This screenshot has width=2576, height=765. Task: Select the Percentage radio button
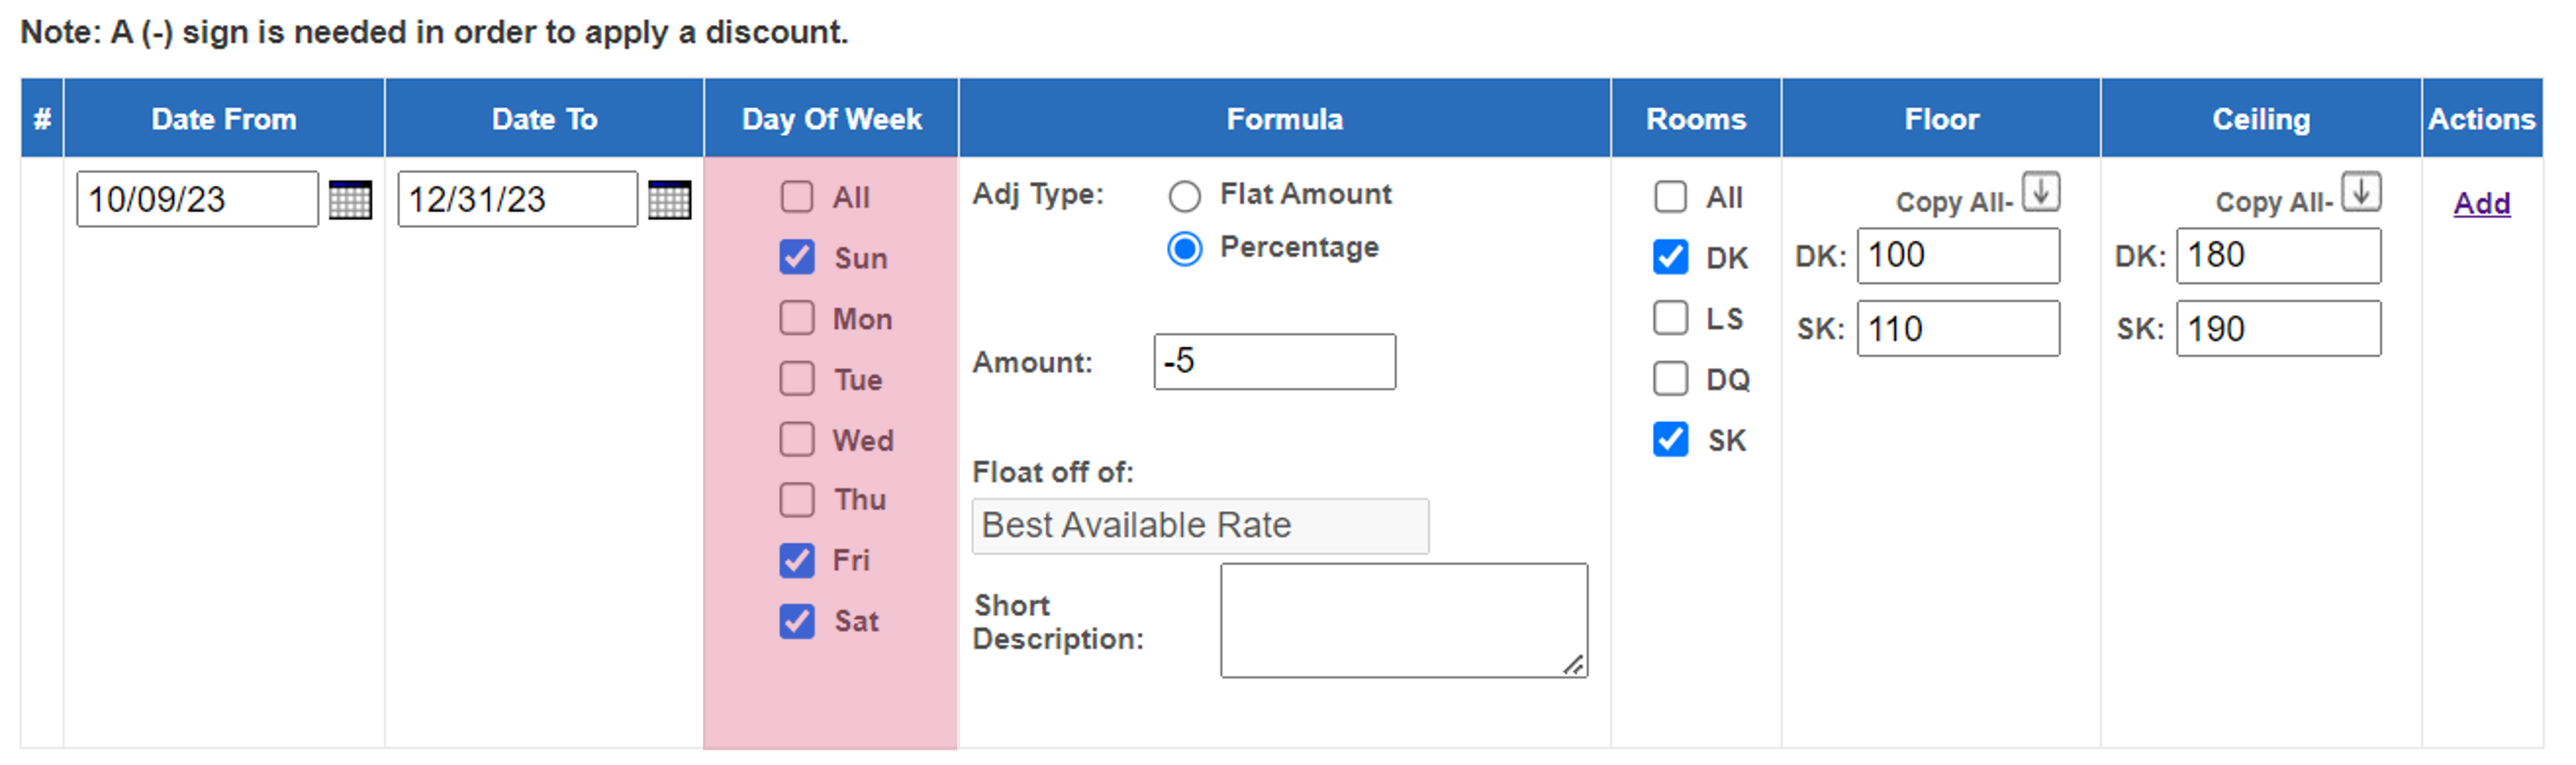[1184, 249]
